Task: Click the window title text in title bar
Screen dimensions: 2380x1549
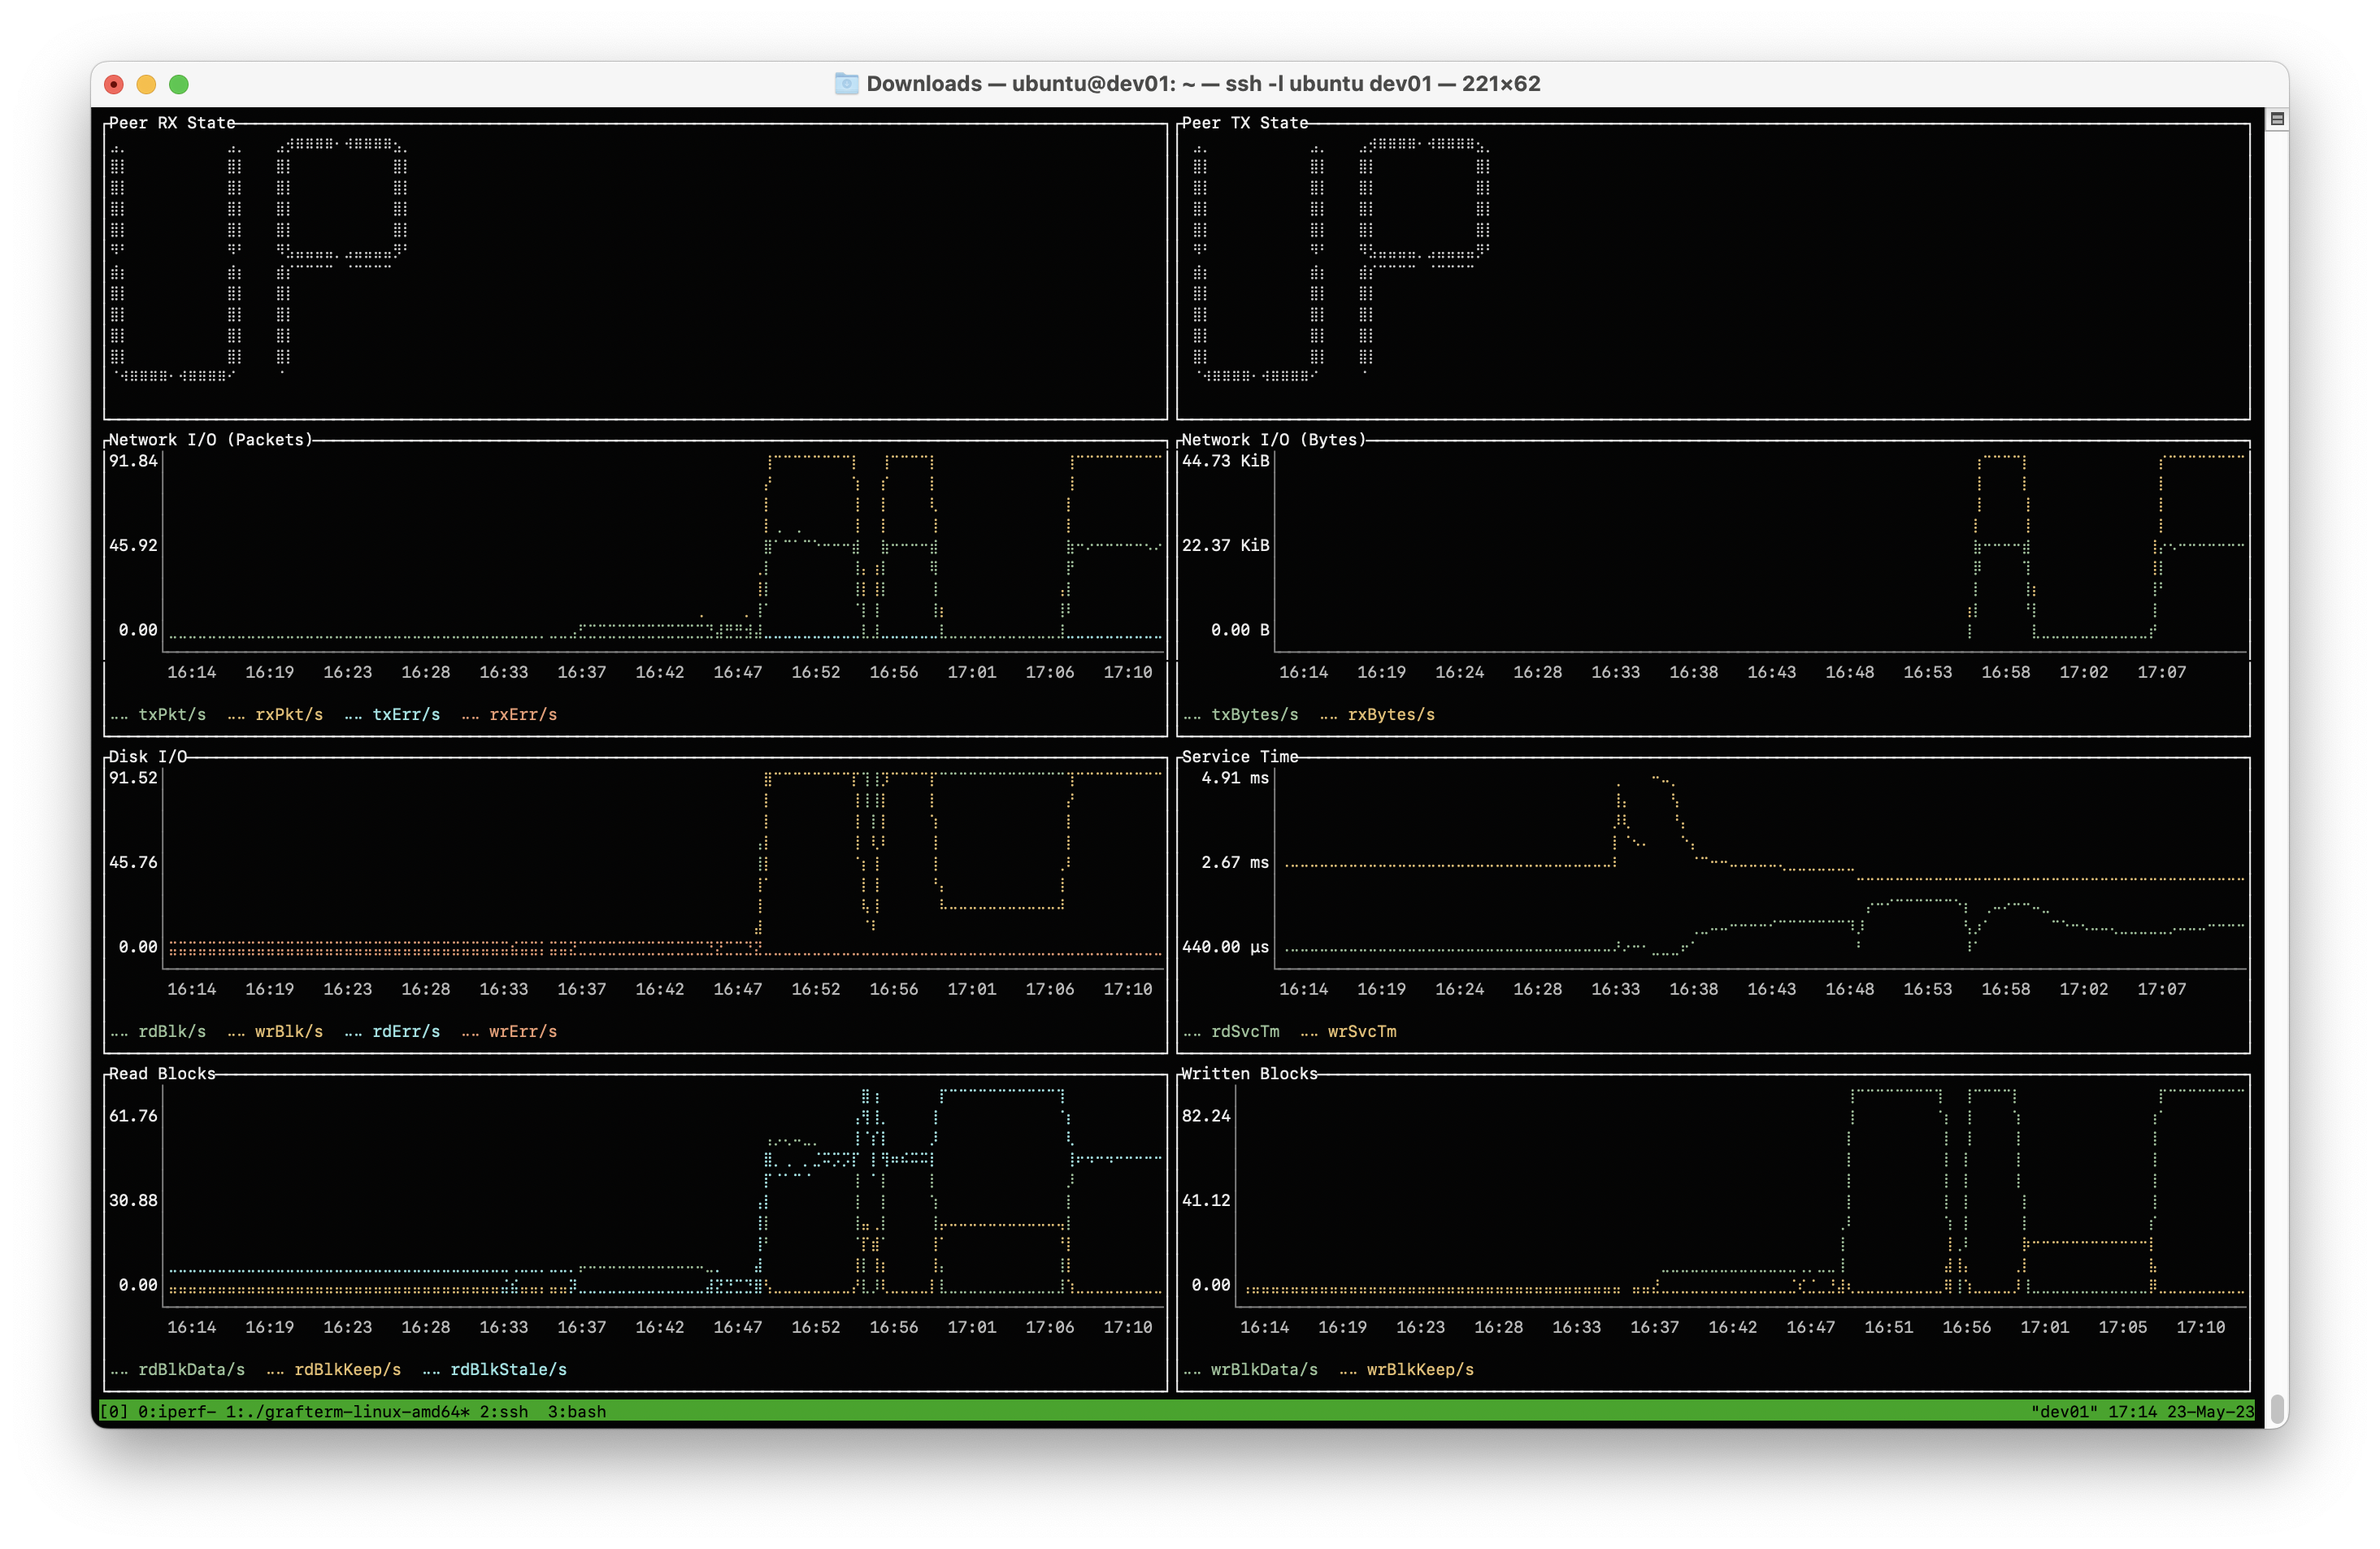Action: coord(1202,84)
